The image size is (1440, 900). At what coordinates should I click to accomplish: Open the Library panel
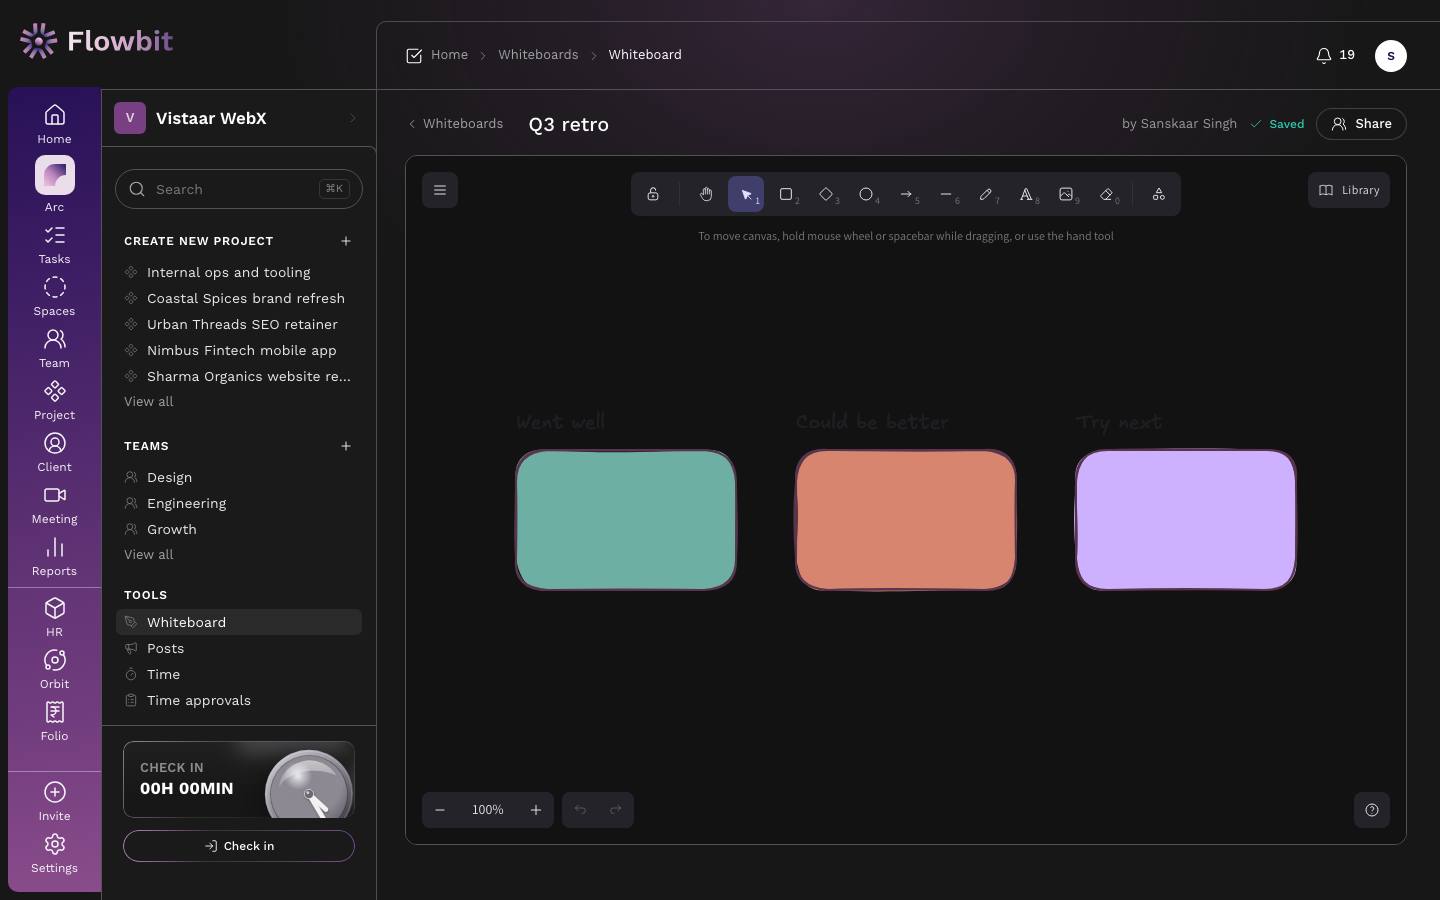1349,190
